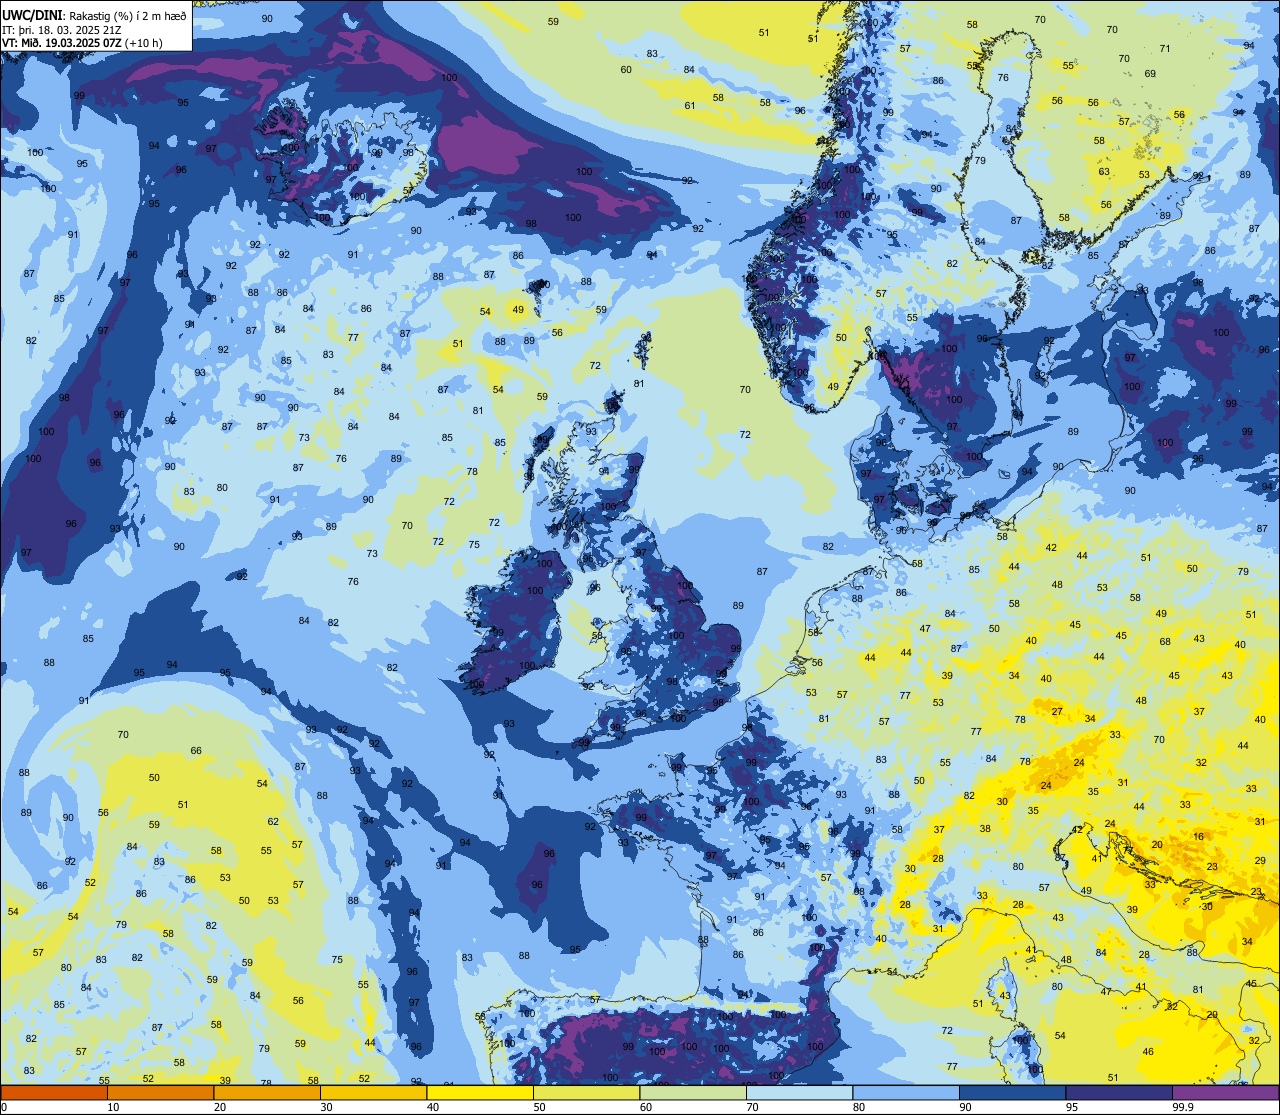Pick the yellow legend color for 40–50 percent
Viewport: 1280px width, 1115px height.
[480, 1092]
